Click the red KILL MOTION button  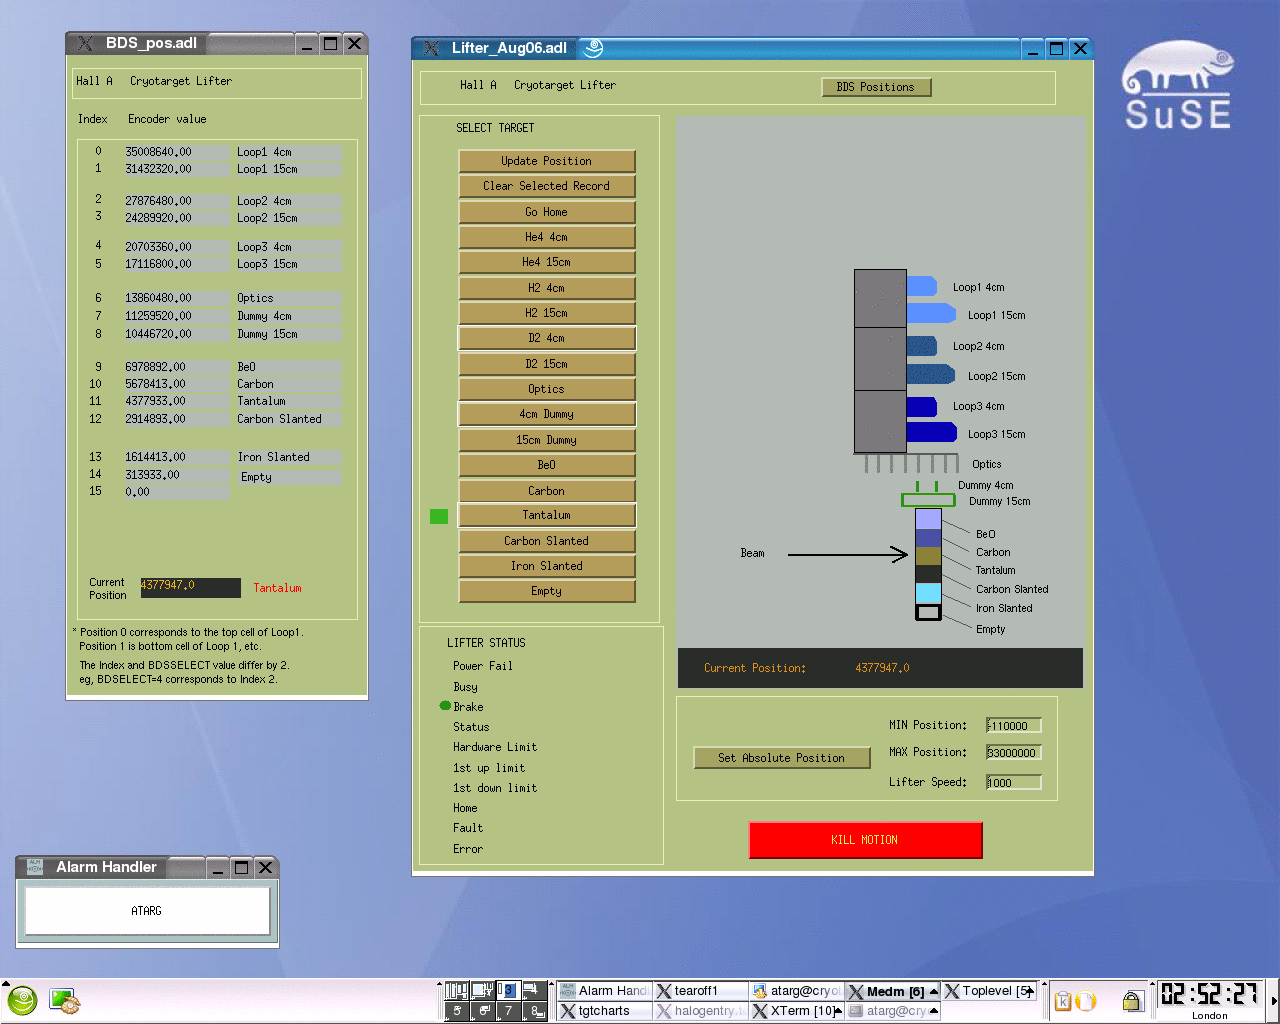[x=865, y=840]
